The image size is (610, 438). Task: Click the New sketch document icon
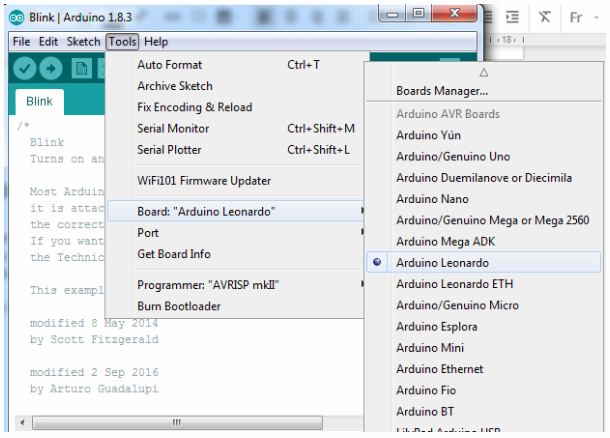[x=81, y=69]
